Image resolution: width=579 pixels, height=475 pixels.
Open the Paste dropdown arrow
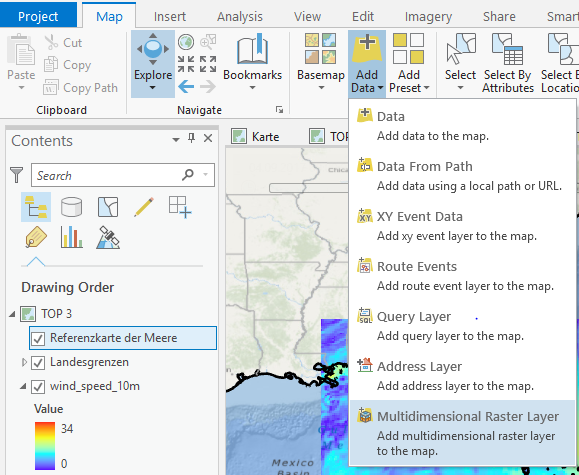[21, 88]
